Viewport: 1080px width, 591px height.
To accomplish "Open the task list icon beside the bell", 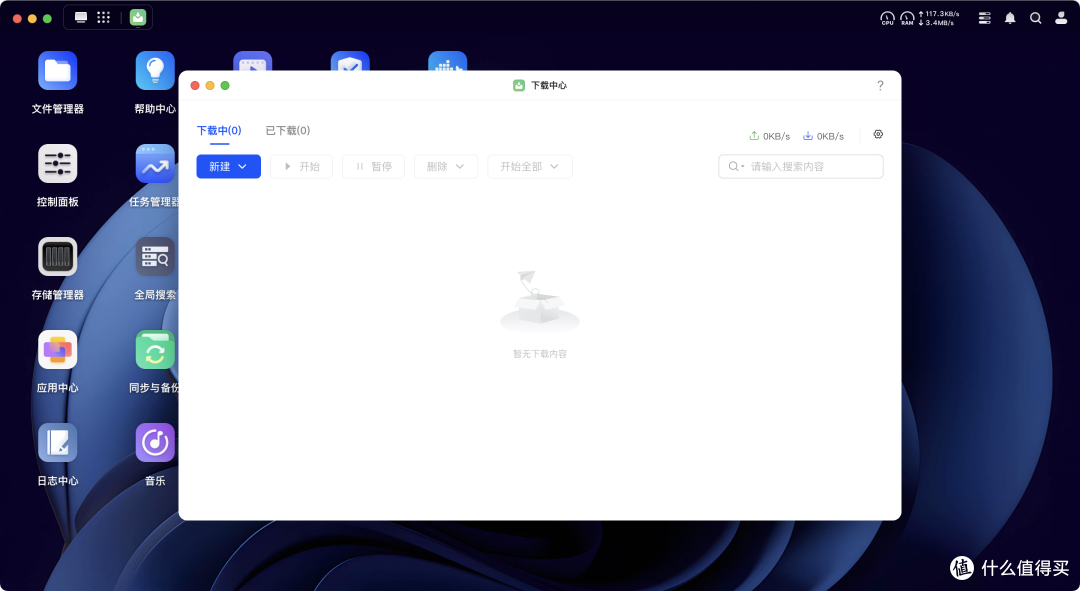I will (x=985, y=19).
